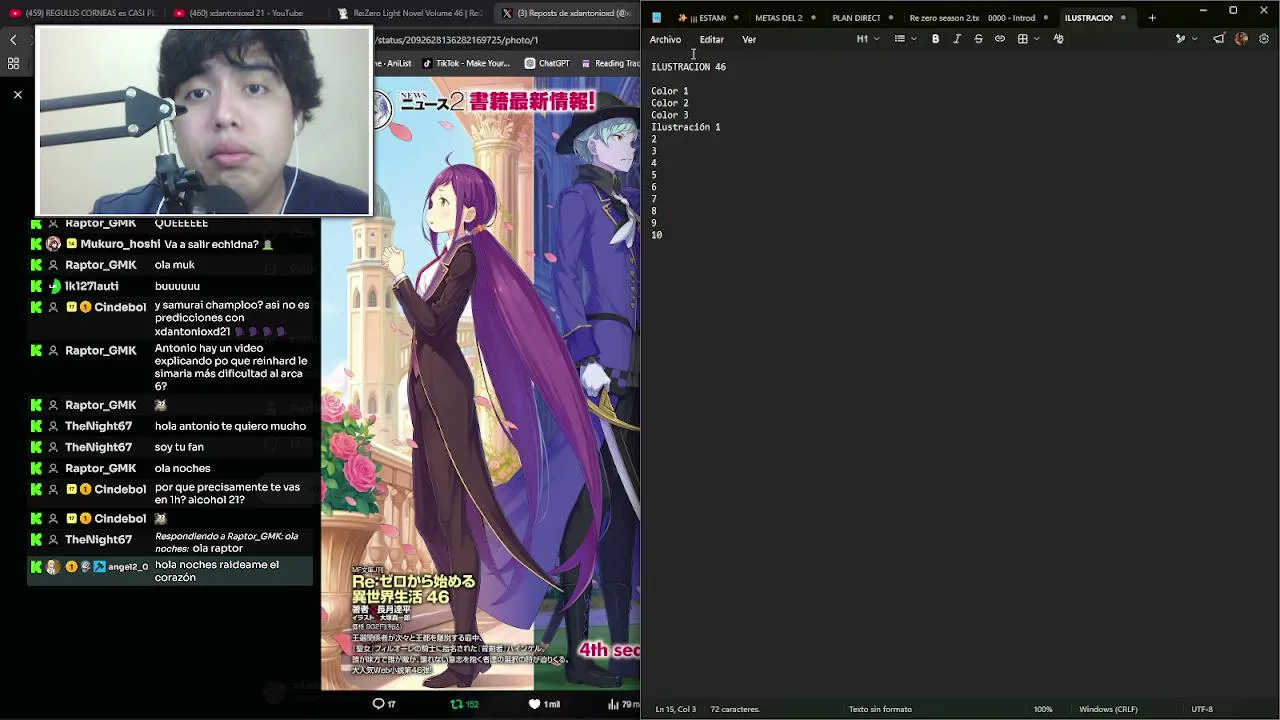Change the UTF-8 encoding in status bar
This screenshot has height=720, width=1280.
[1202, 709]
